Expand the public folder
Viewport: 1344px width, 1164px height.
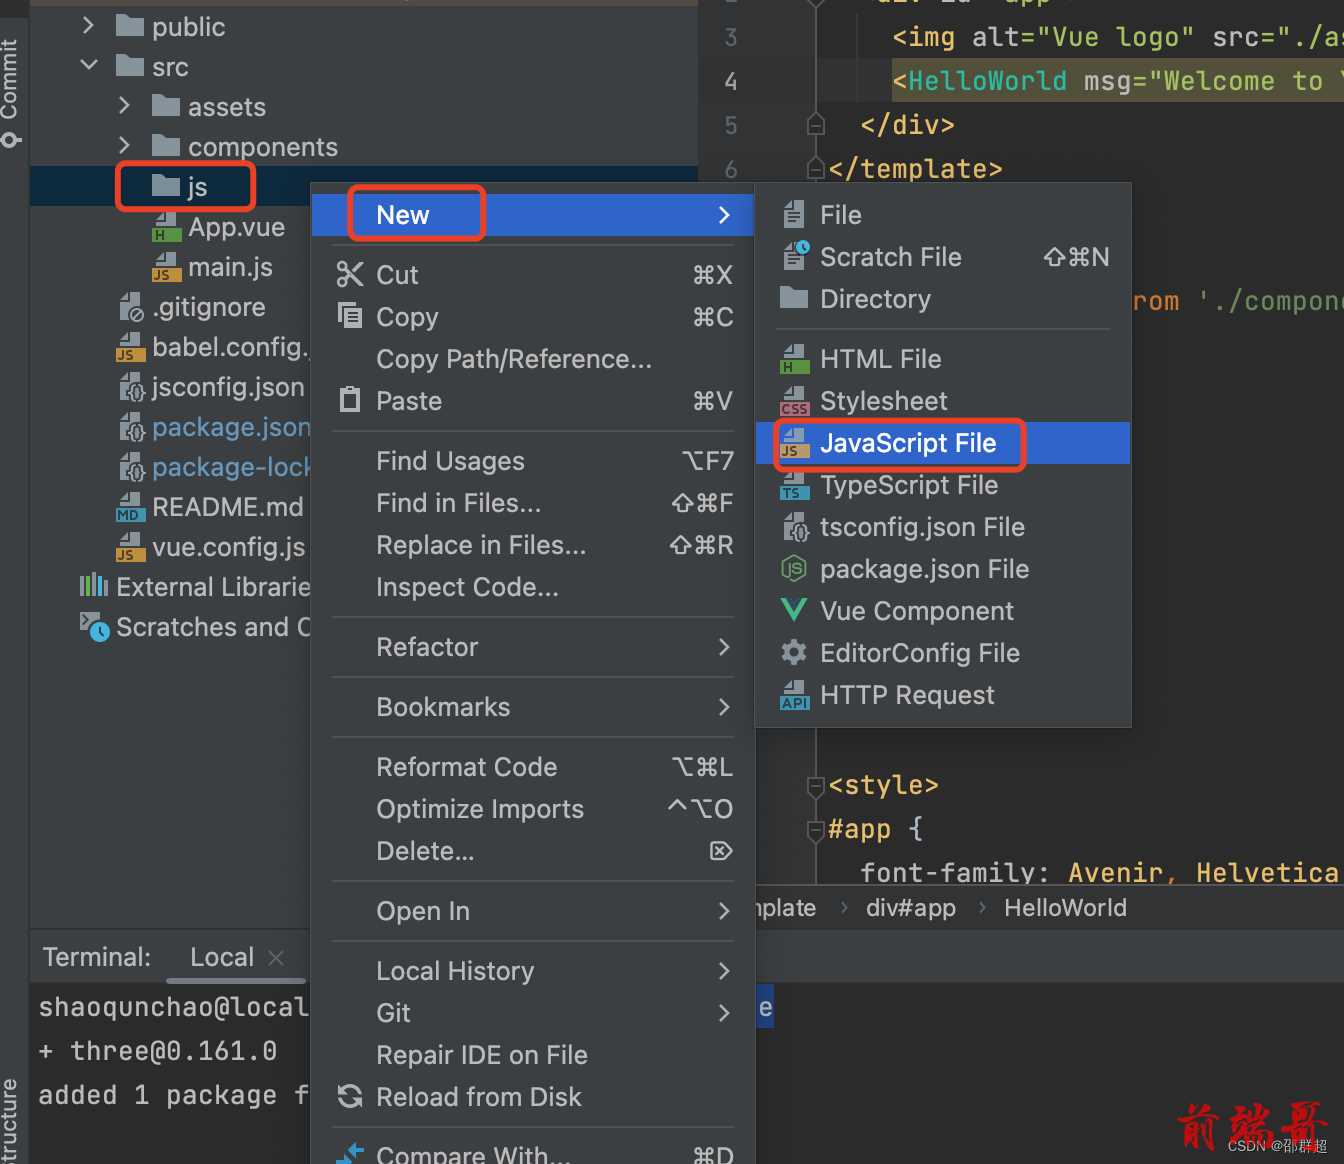(x=89, y=25)
